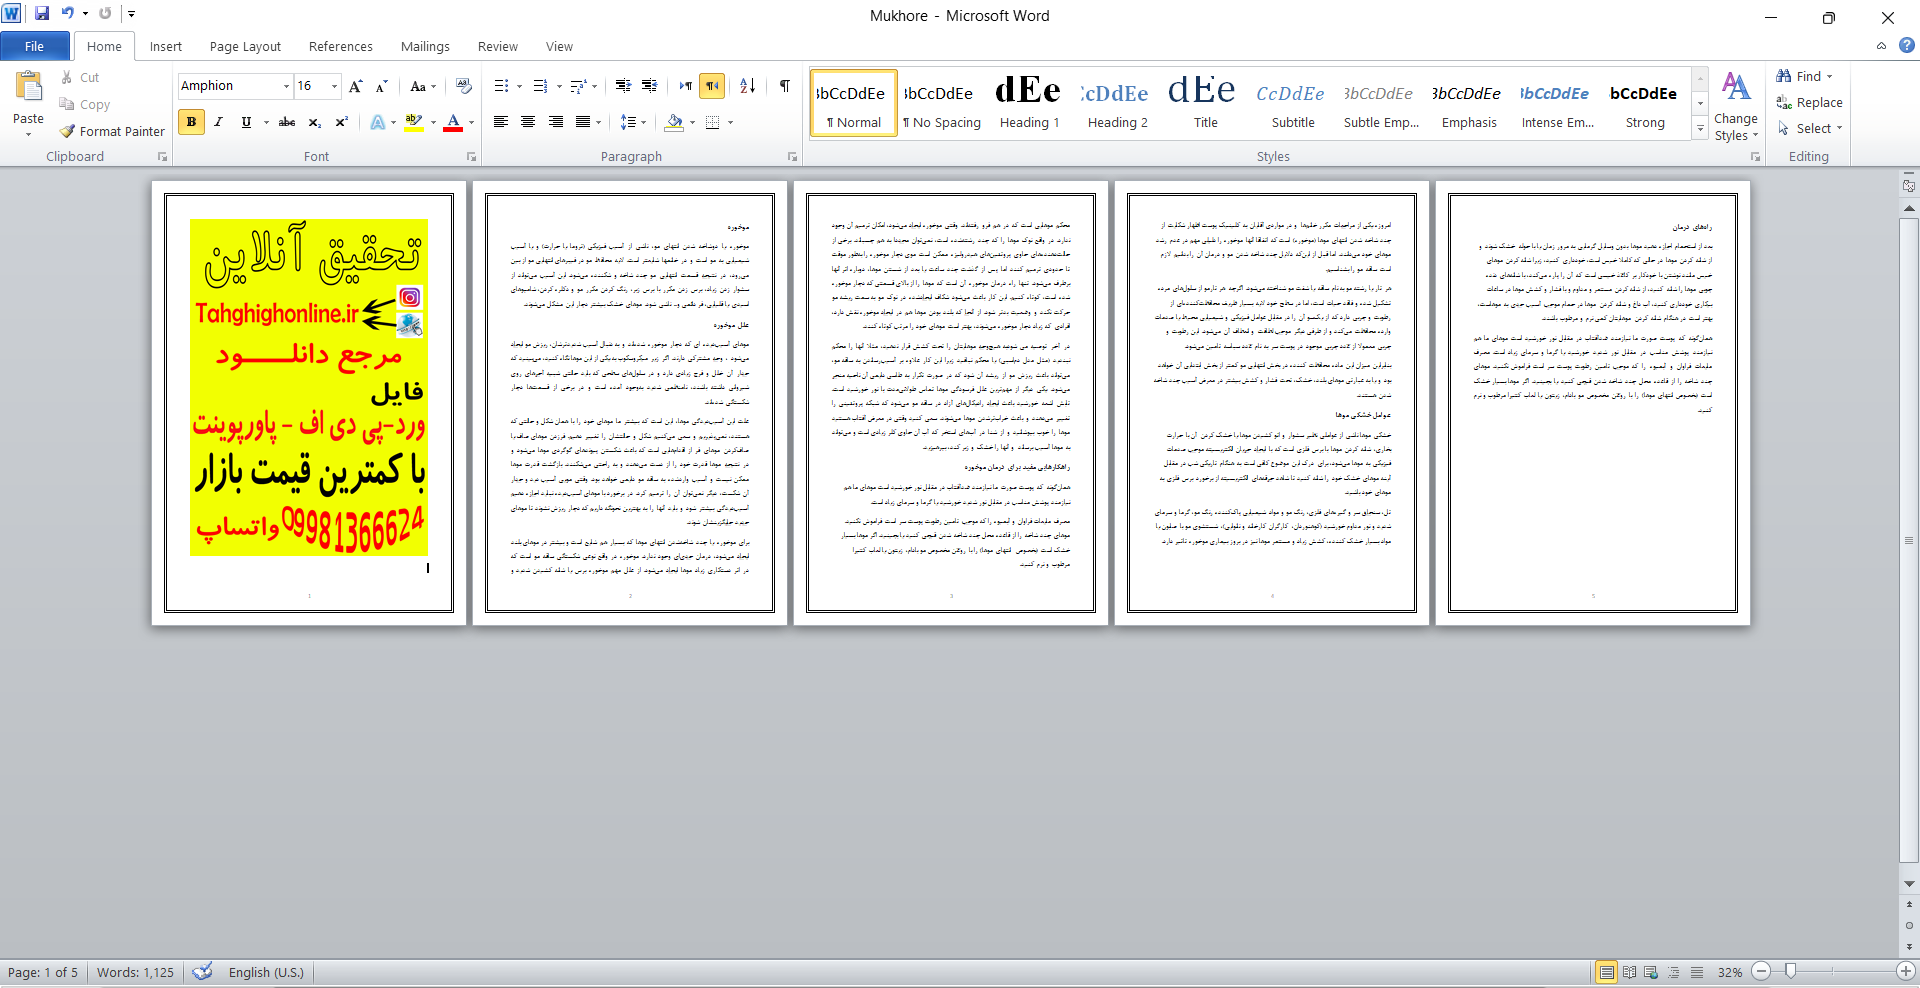Expand Numbering list dropdown
This screenshot has width=1920, height=988.
(x=559, y=86)
